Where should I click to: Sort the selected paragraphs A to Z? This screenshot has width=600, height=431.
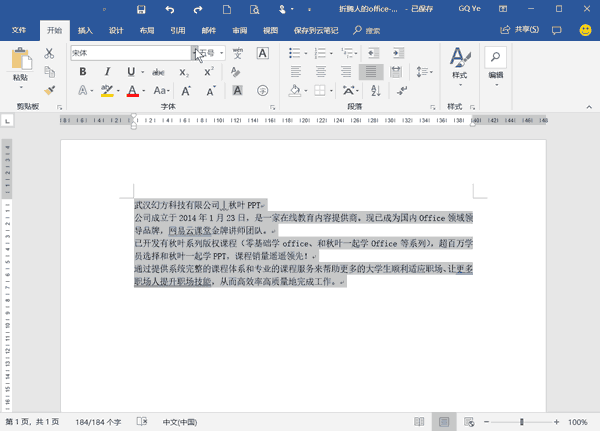[x=376, y=91]
